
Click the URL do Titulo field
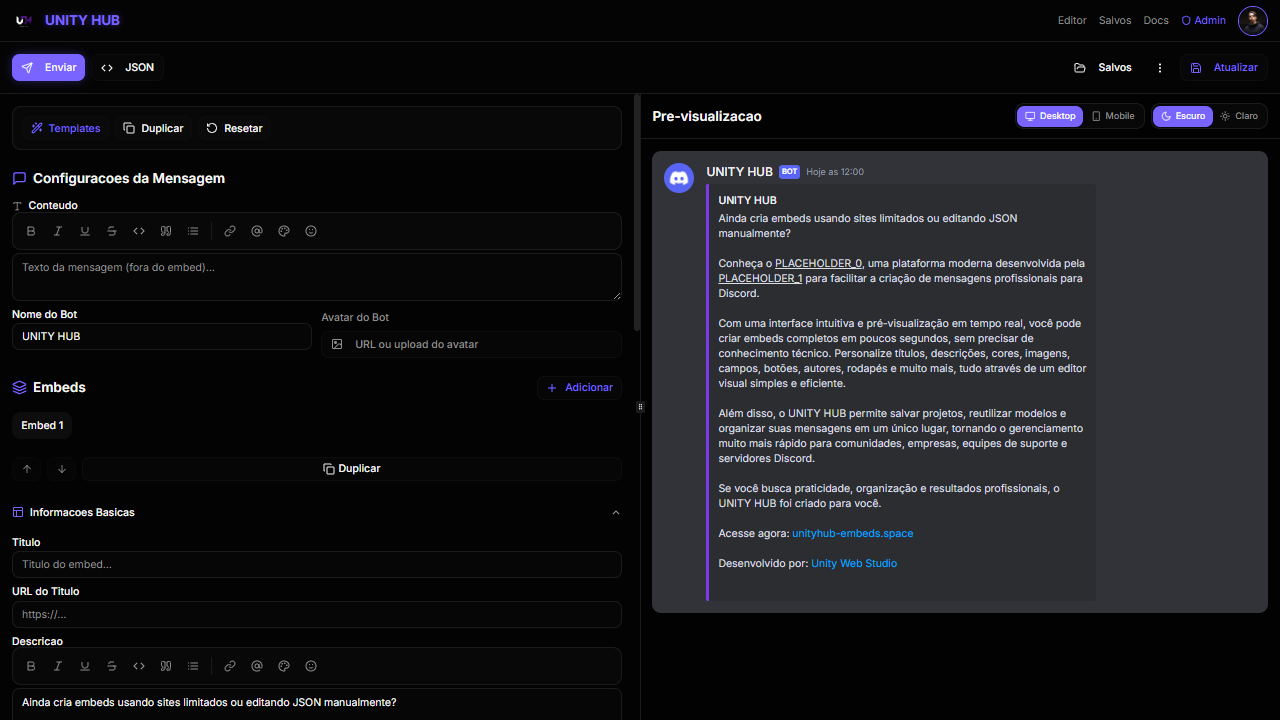[317, 614]
